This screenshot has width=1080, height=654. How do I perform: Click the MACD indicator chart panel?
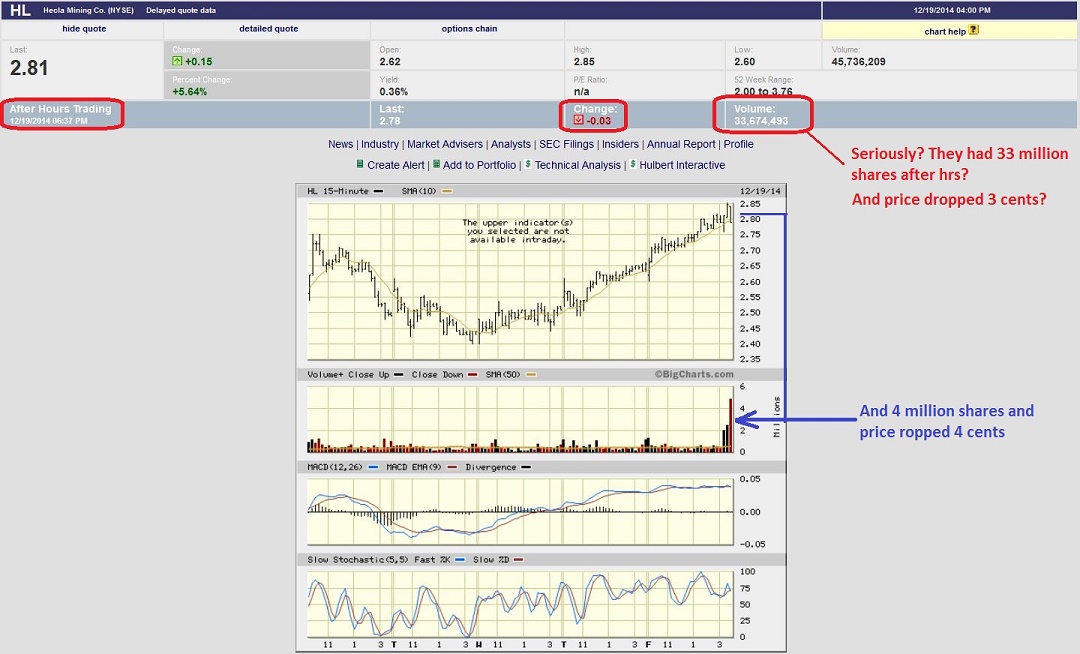pyautogui.click(x=521, y=511)
